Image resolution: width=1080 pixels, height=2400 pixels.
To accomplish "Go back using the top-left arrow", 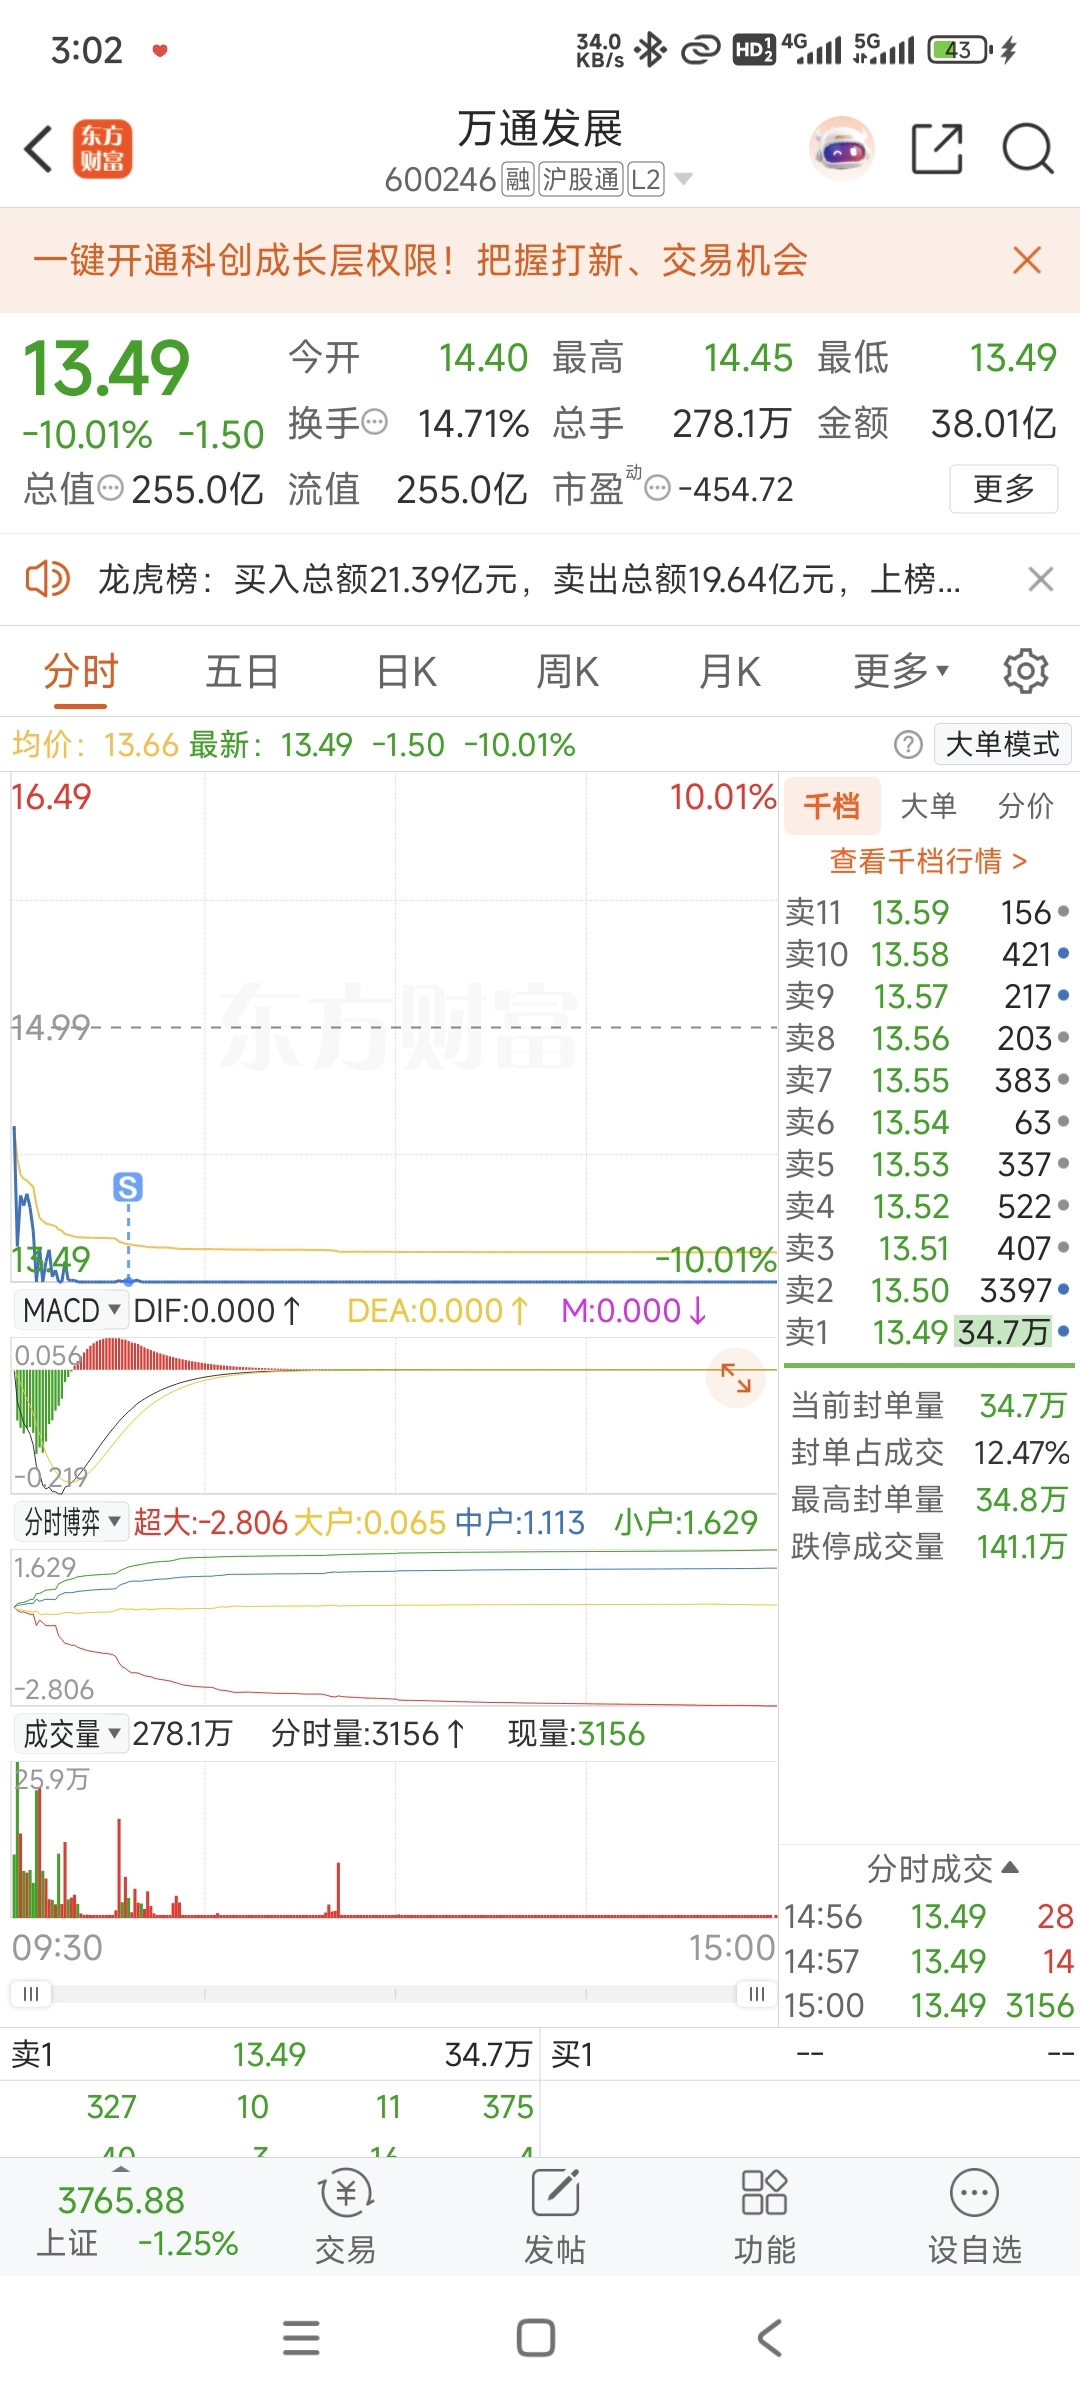I will coord(38,149).
